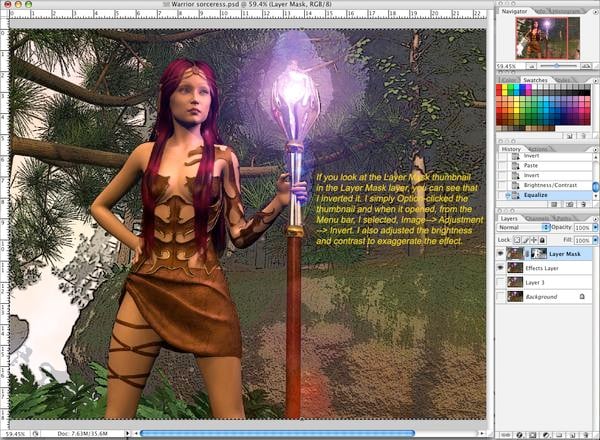
Task: Open History panel flyout menu
Action: 595,149
